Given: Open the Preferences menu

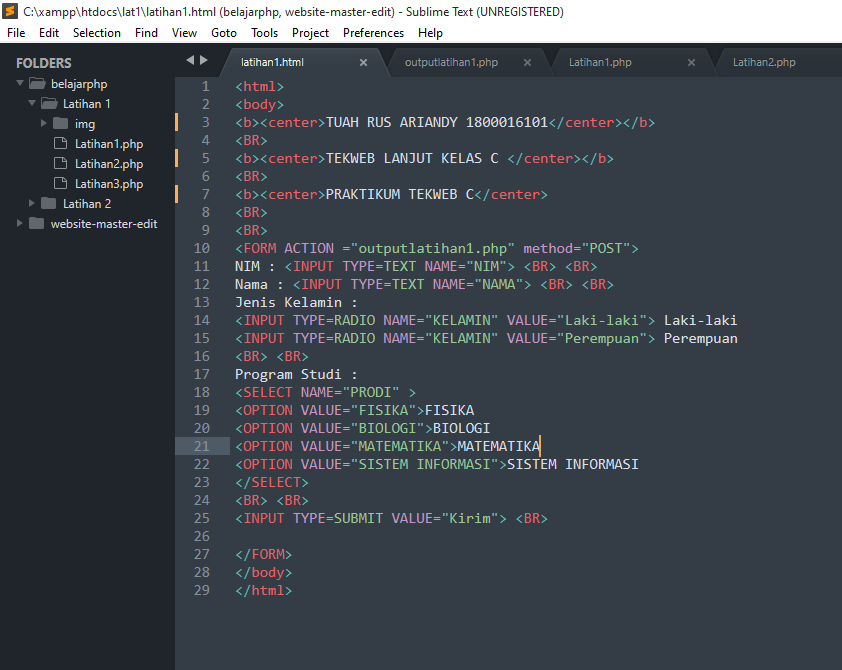Looking at the screenshot, I should click(373, 33).
